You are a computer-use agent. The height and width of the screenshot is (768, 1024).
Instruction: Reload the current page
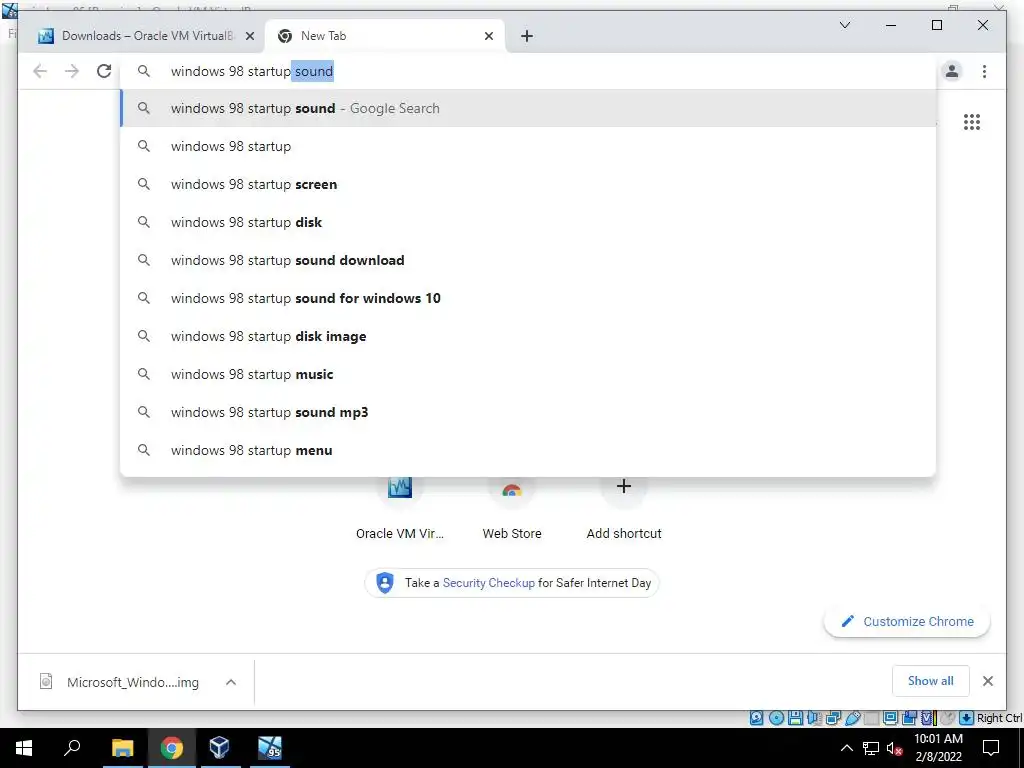(104, 71)
